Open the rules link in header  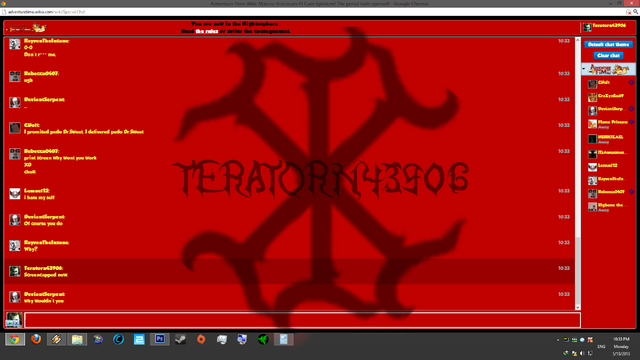[x=207, y=31]
